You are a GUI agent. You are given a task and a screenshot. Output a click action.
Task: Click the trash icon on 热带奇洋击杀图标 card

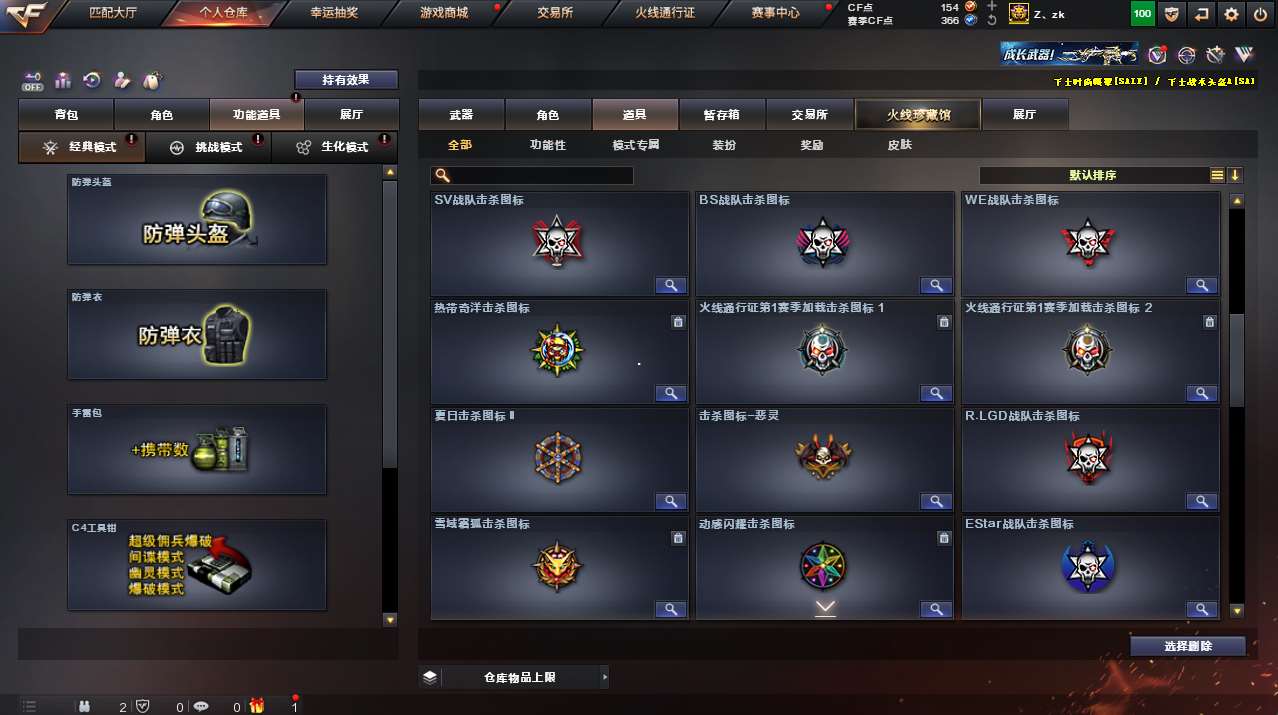click(x=677, y=322)
